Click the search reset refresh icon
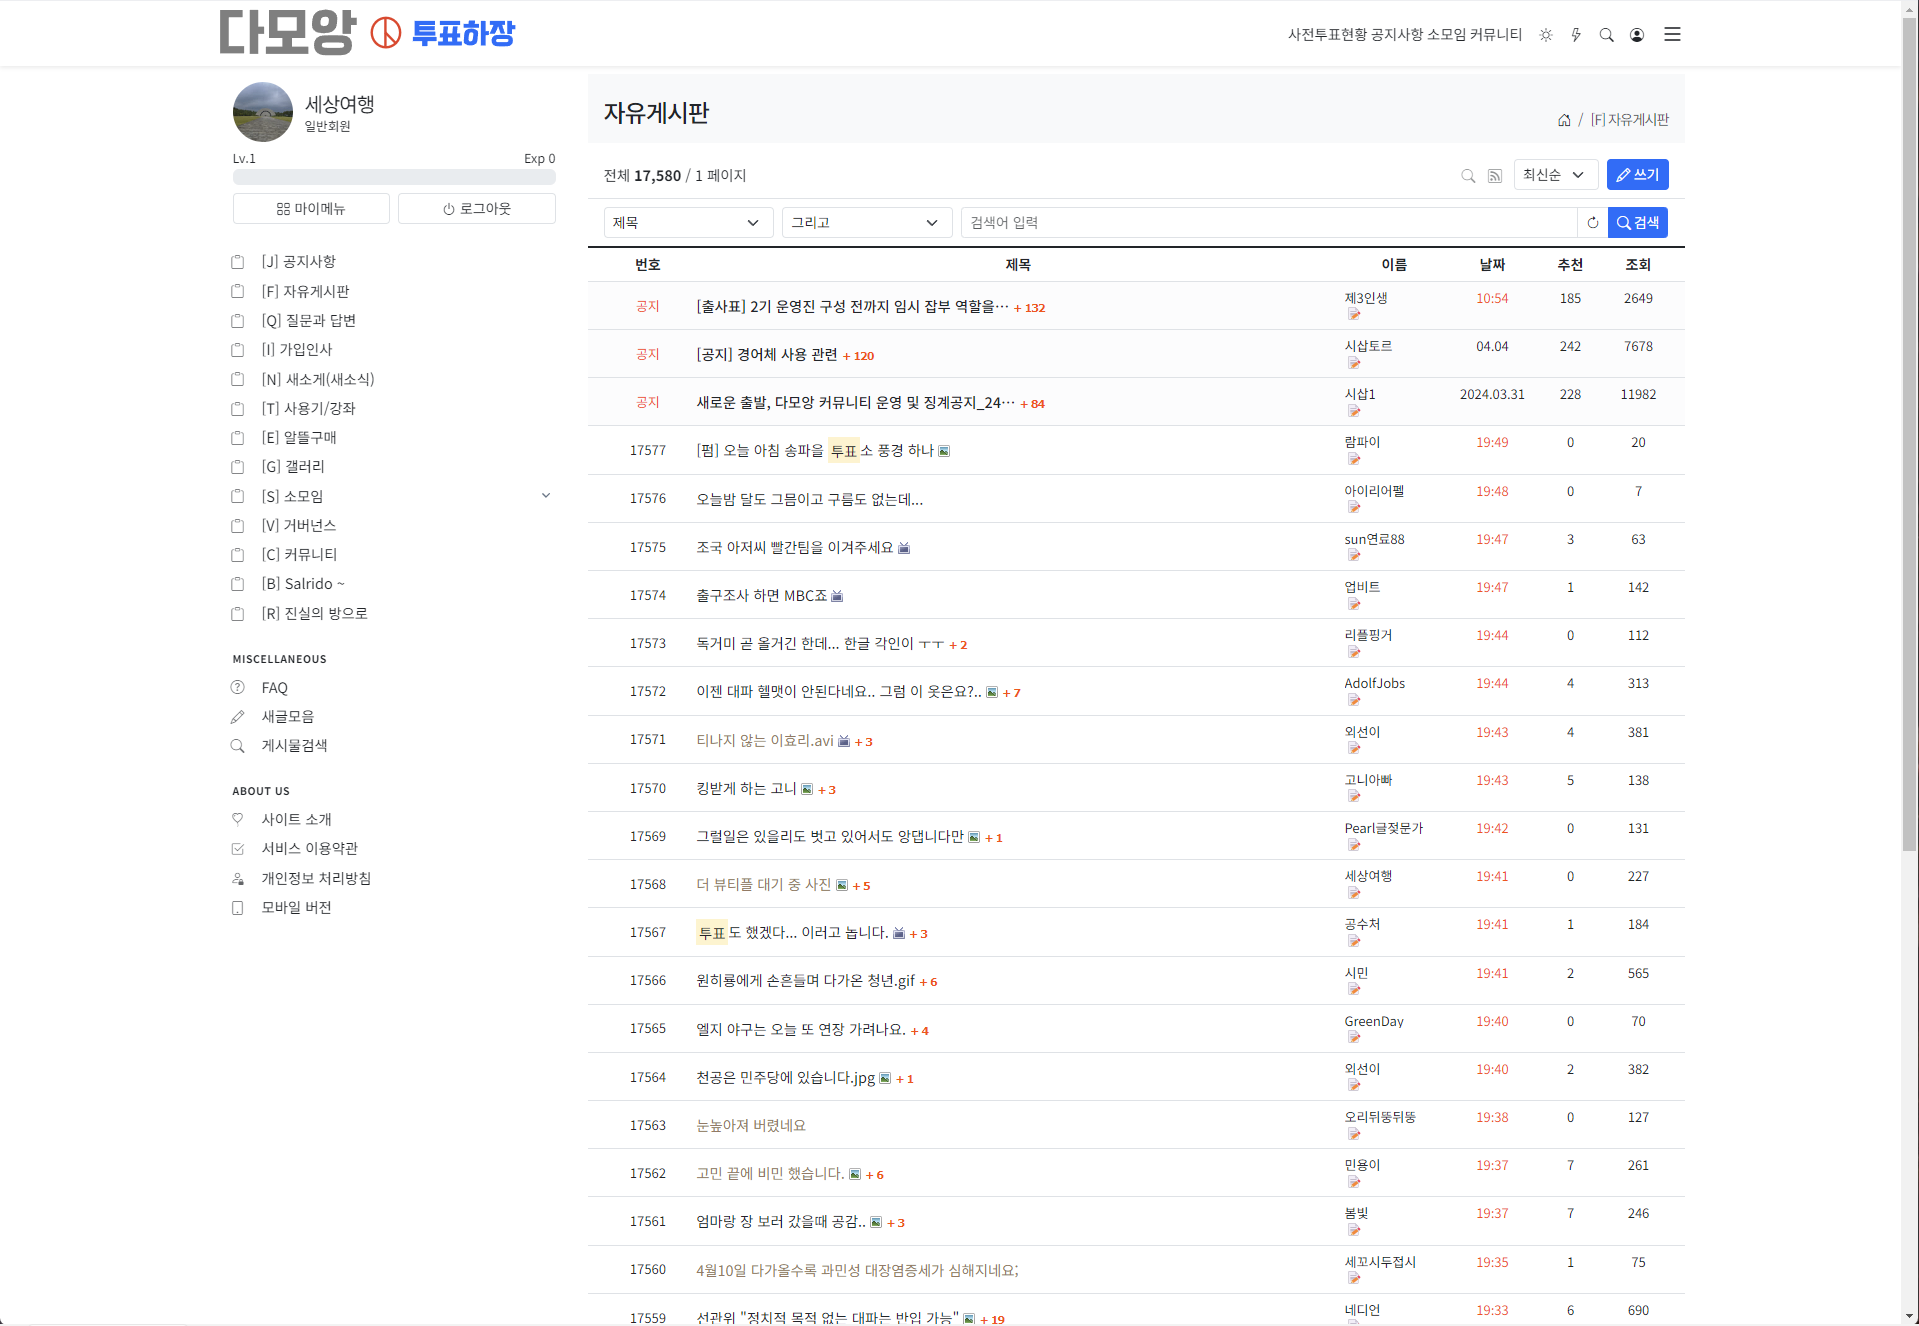 1593,222
